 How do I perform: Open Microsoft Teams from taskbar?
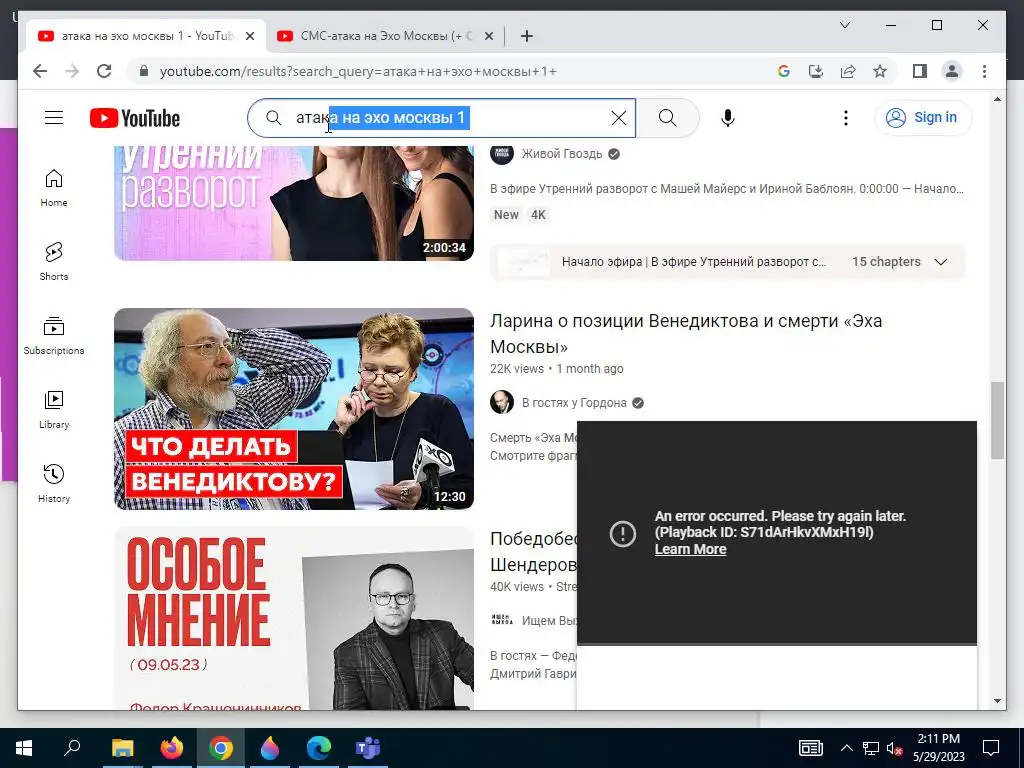point(368,748)
